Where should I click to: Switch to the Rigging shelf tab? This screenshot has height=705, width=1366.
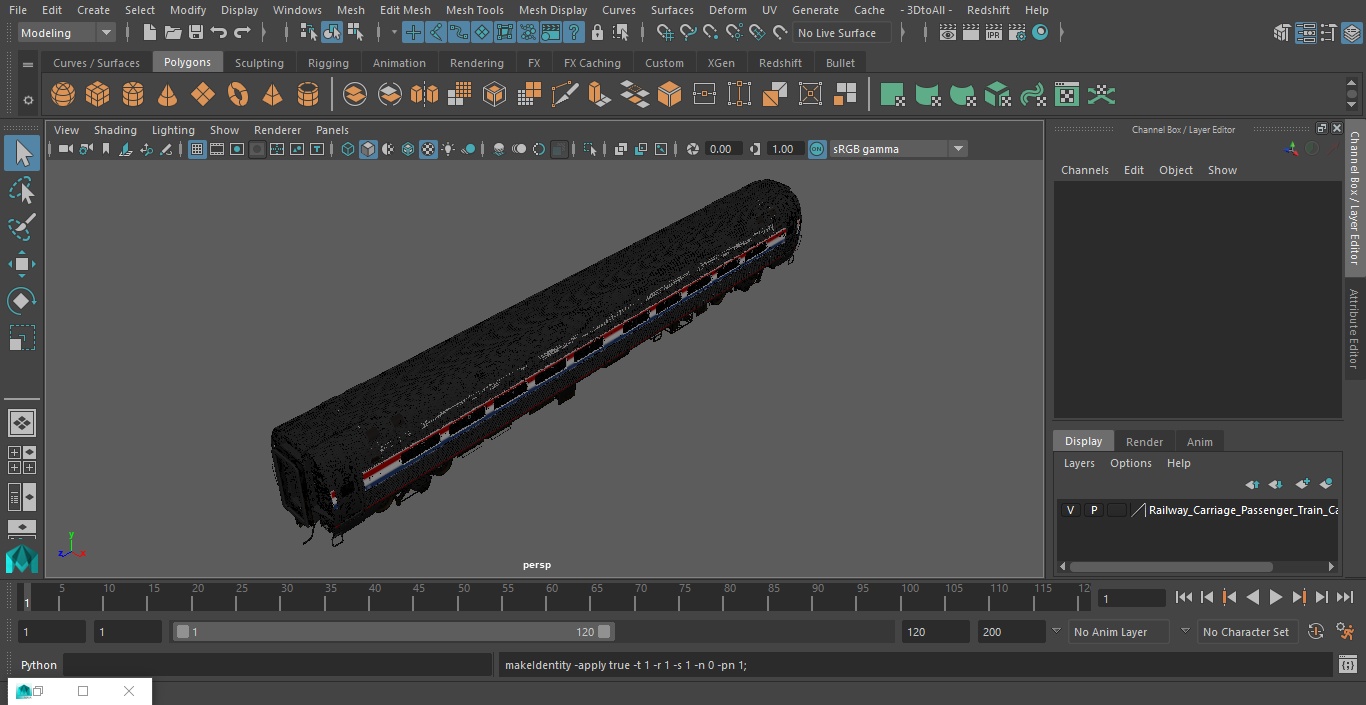point(328,63)
